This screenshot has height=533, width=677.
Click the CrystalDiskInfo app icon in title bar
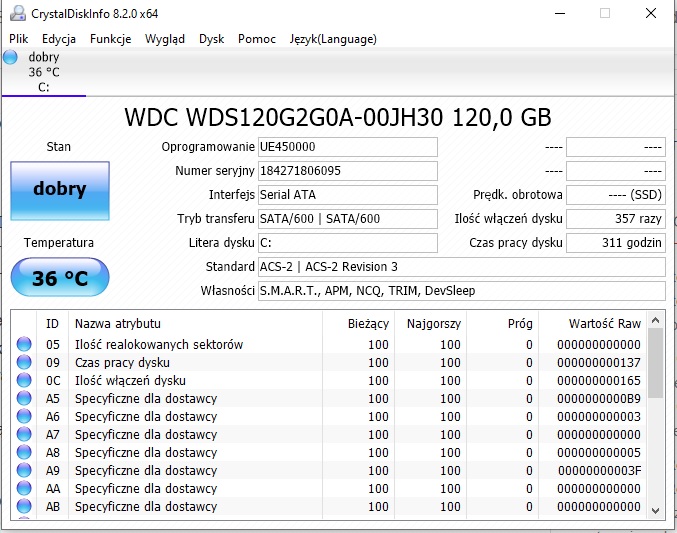[x=18, y=13]
